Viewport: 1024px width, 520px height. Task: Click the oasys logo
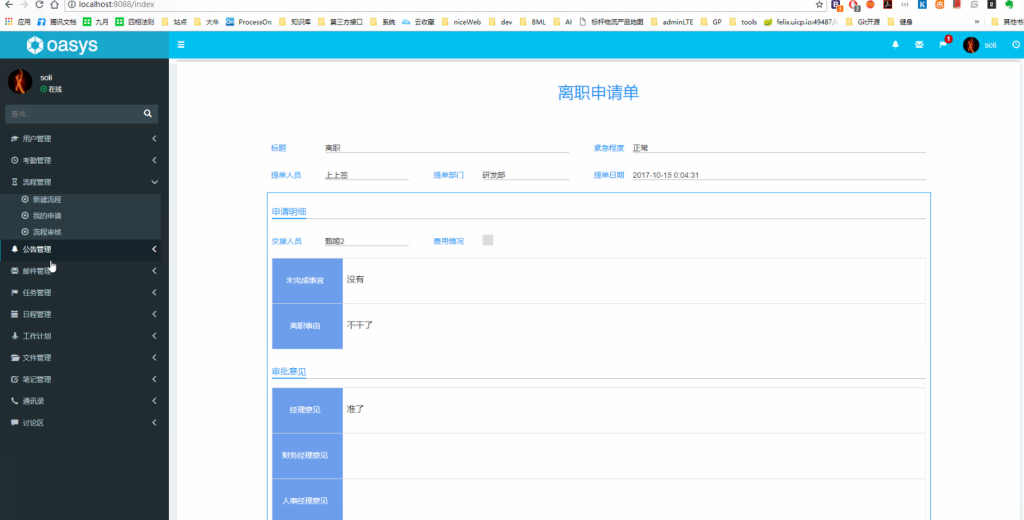(63, 45)
